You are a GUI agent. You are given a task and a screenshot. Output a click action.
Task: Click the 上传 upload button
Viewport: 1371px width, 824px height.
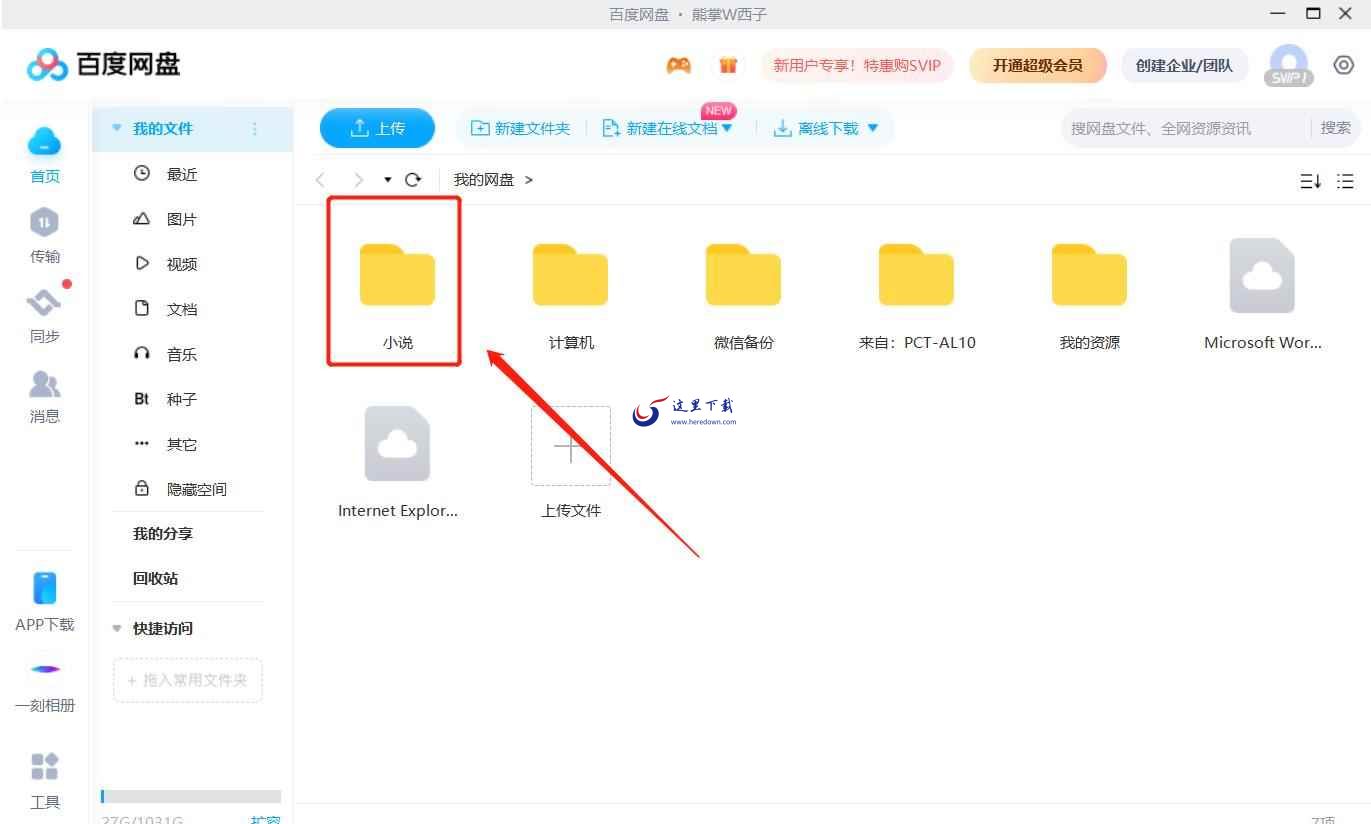coord(377,128)
